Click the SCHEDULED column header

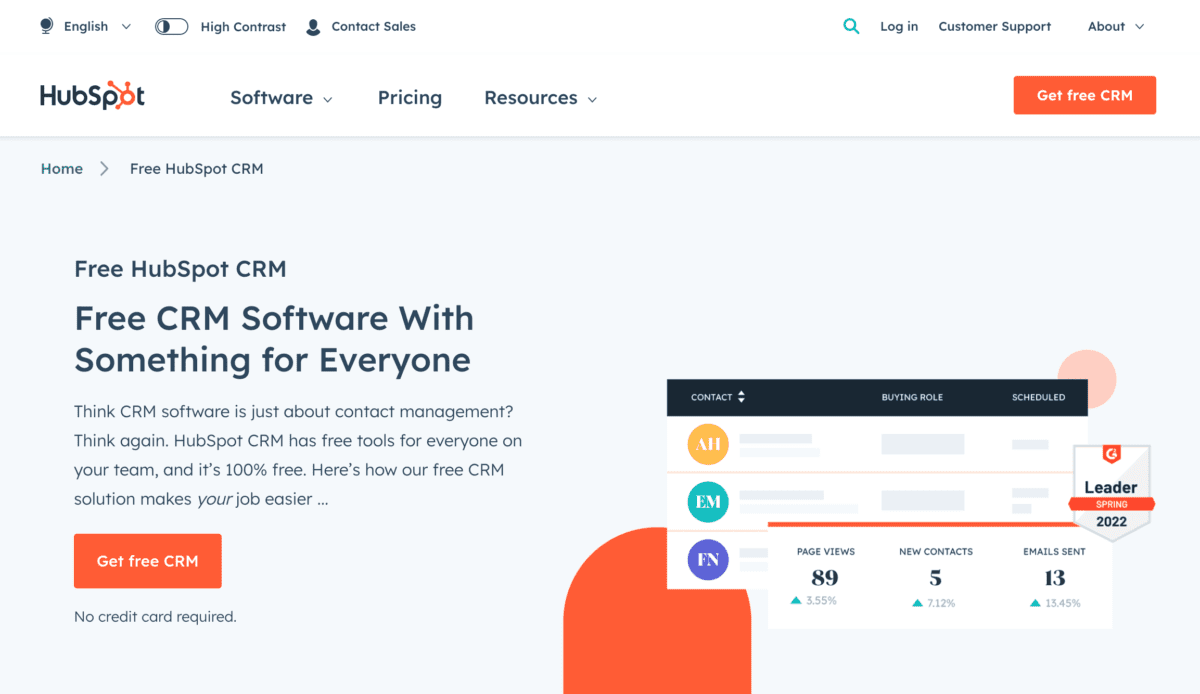[1038, 397]
